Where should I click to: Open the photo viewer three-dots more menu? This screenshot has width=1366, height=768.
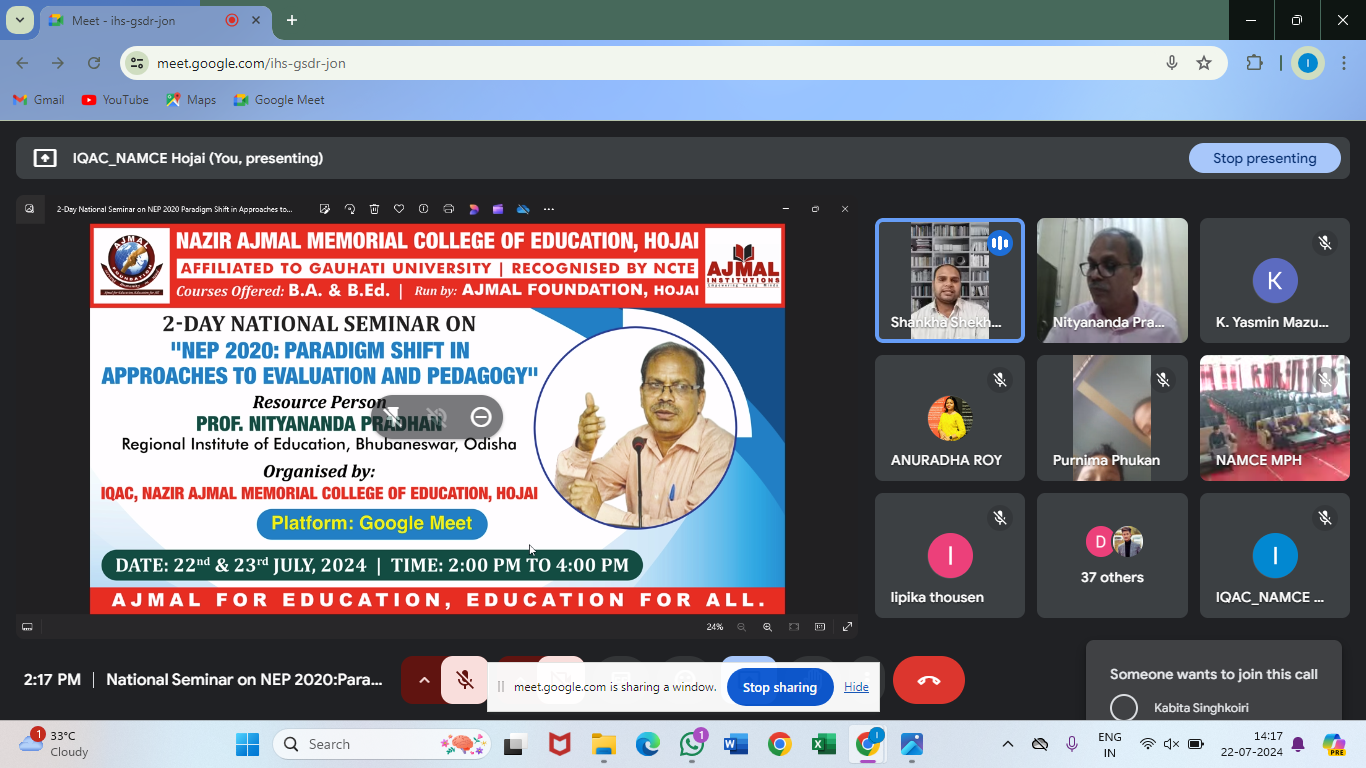548,209
